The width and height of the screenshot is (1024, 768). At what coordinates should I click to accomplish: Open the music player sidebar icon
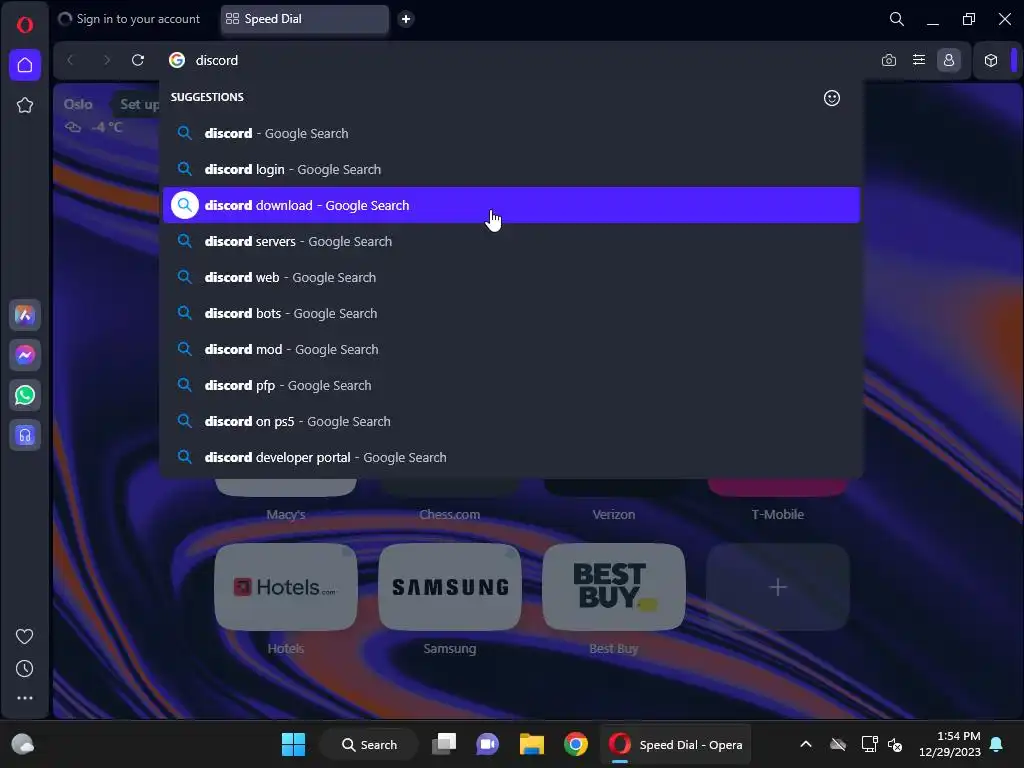point(25,435)
